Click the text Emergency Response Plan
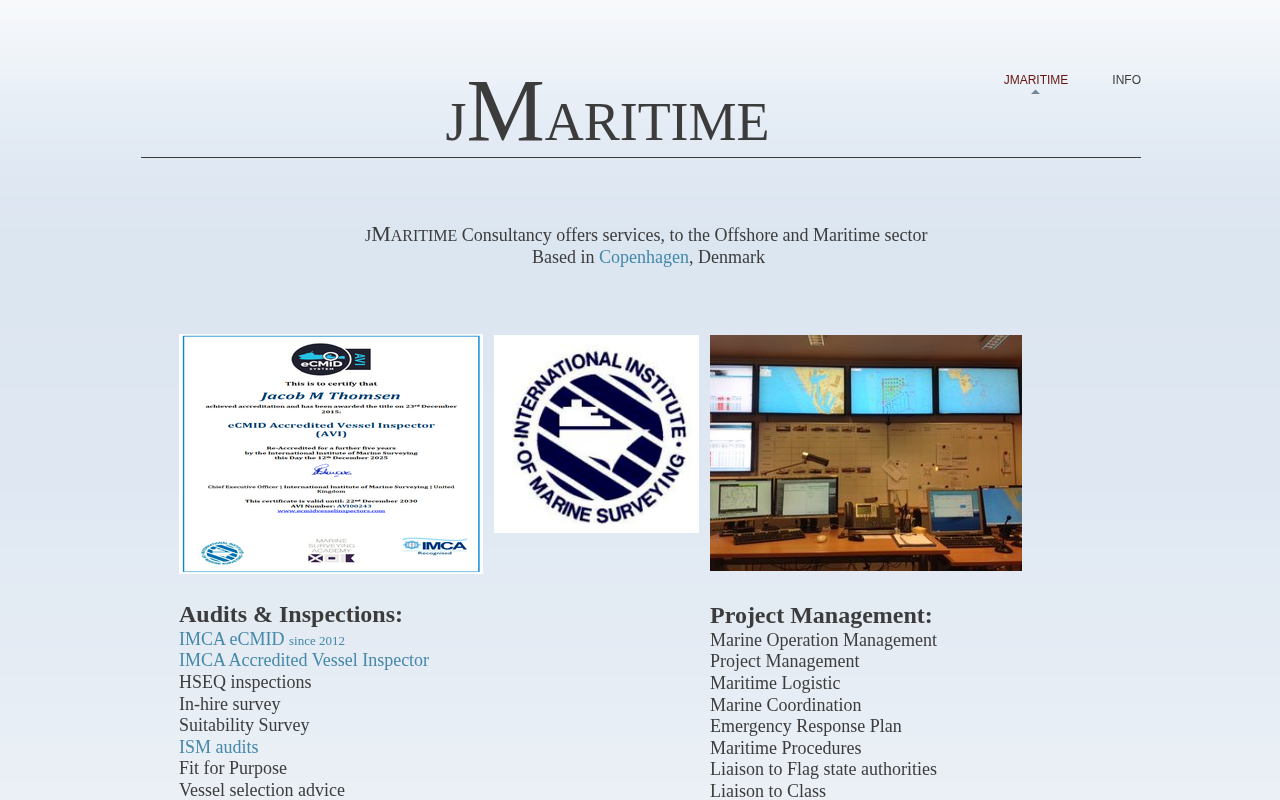The image size is (1280, 800). [806, 726]
